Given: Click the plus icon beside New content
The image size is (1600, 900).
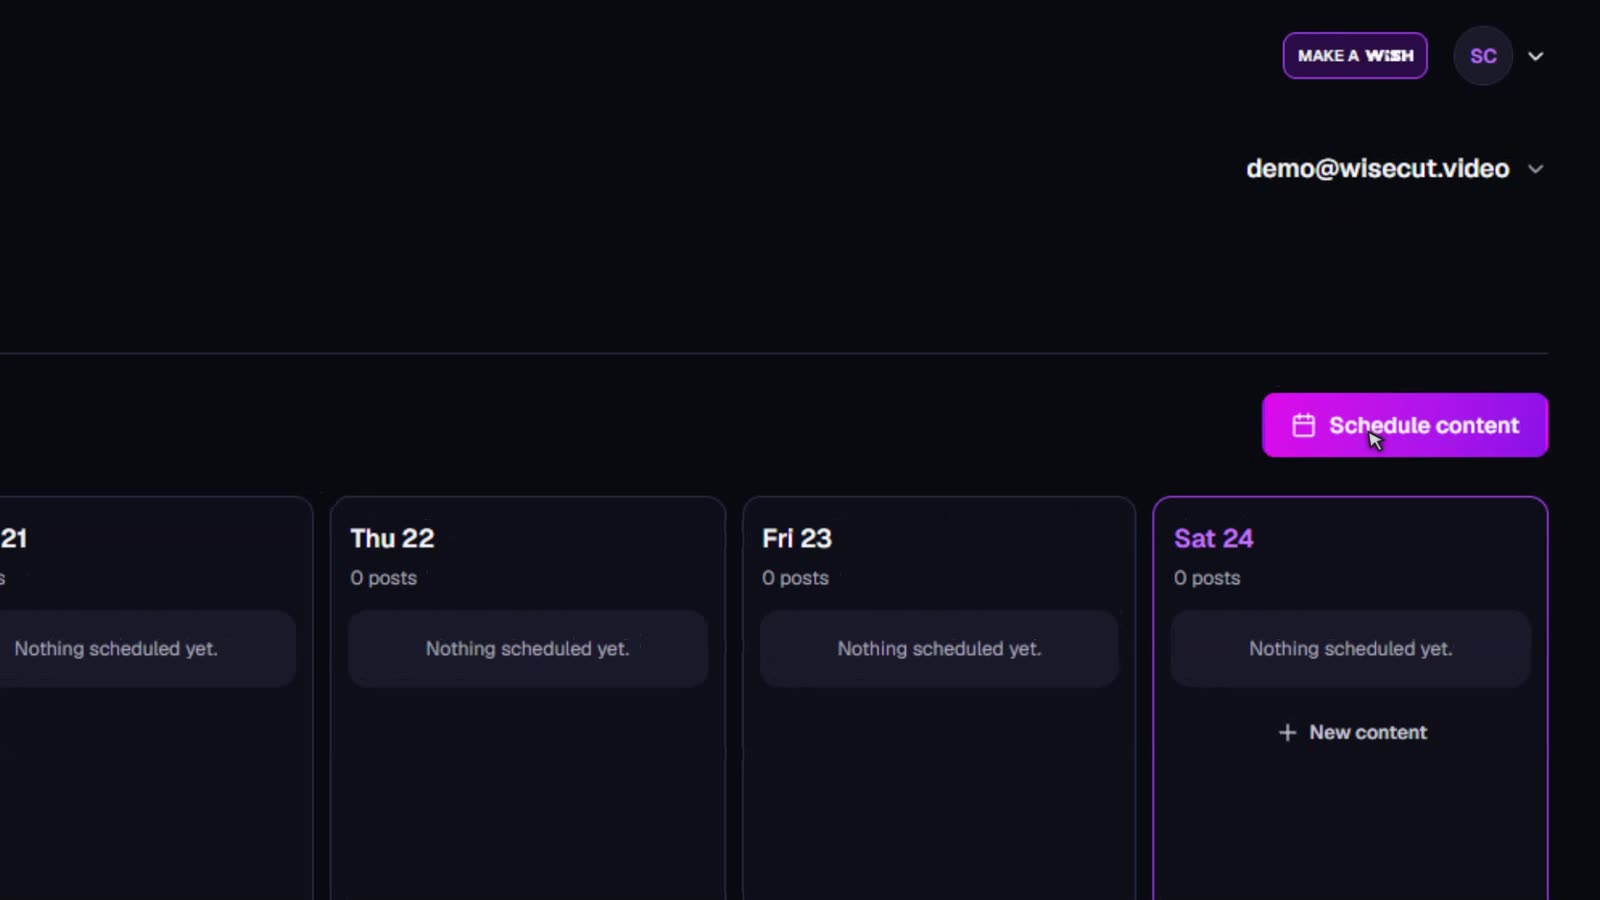Looking at the screenshot, I should point(1287,733).
